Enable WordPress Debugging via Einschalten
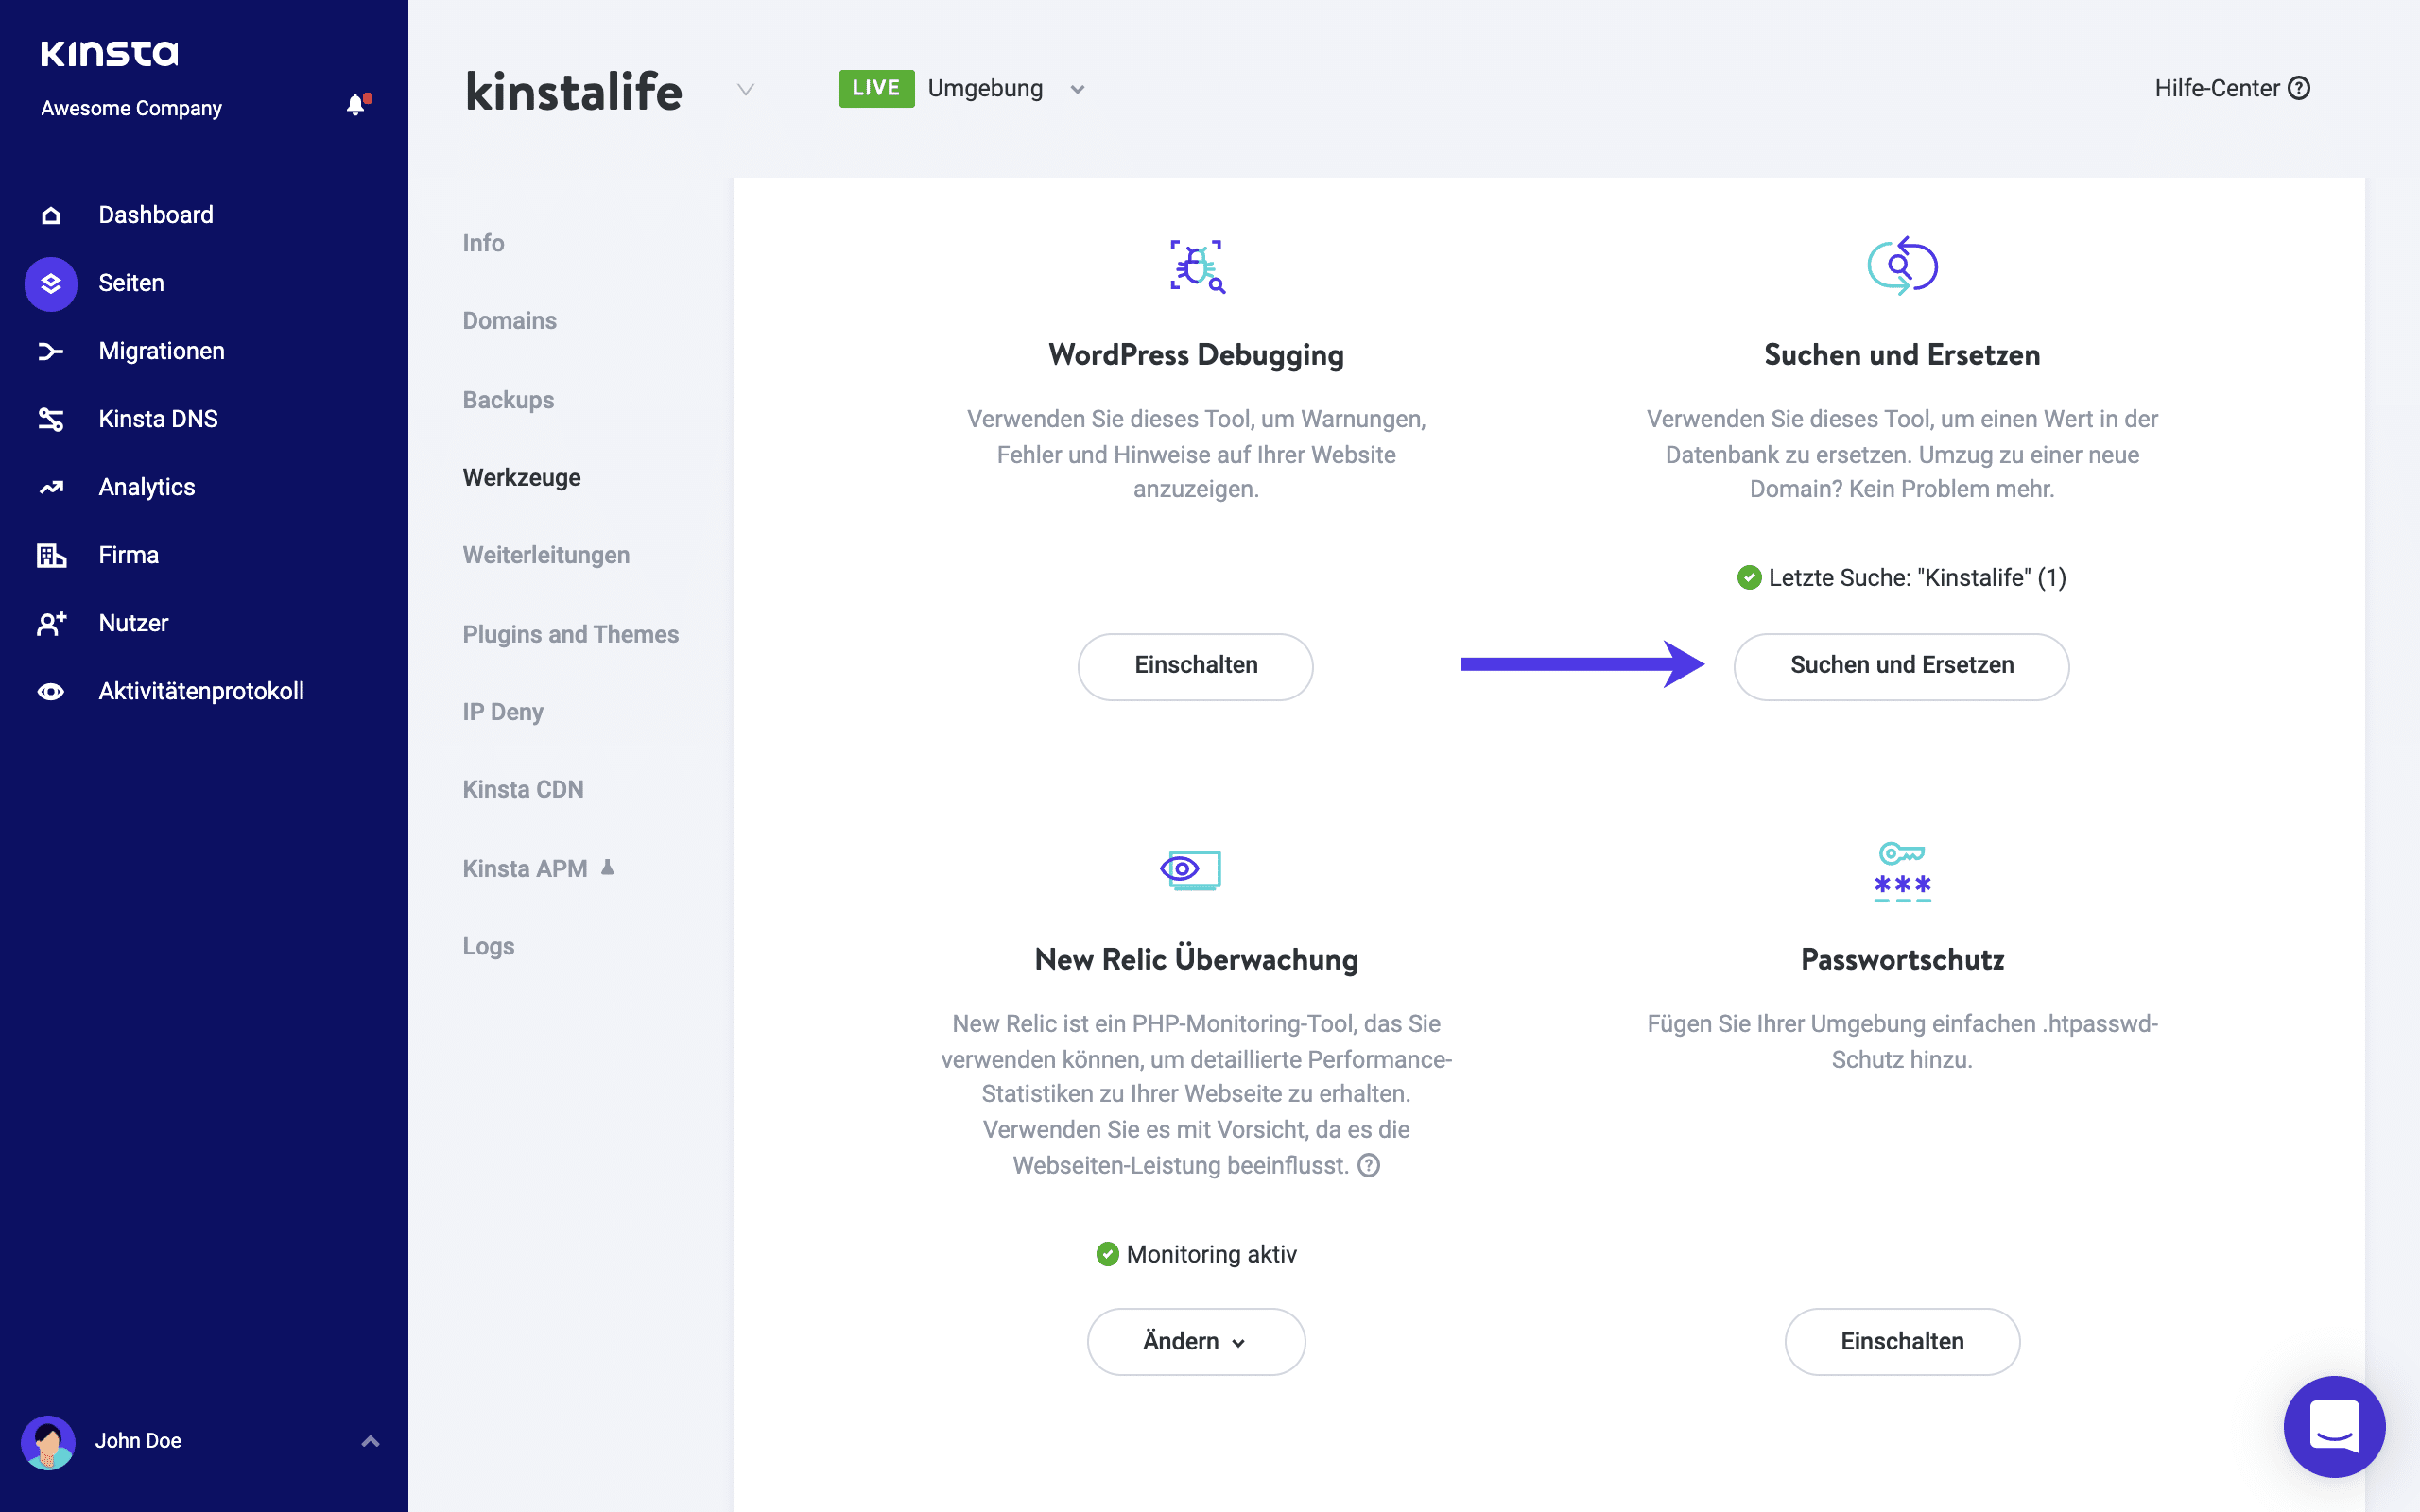Image resolution: width=2420 pixels, height=1512 pixels. coord(1195,666)
